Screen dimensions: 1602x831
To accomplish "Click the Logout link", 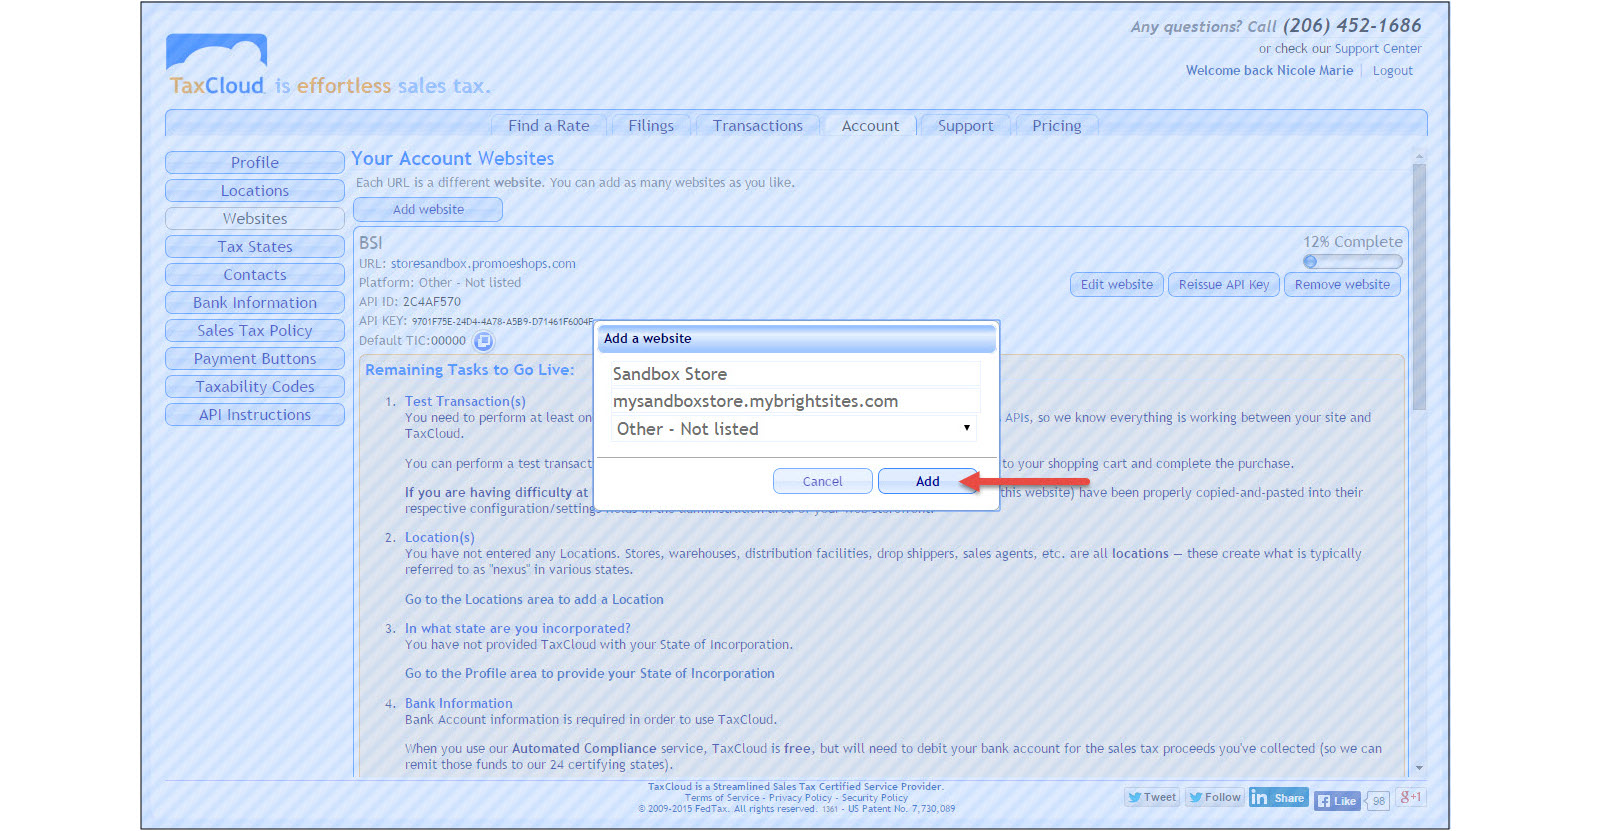I will [1392, 71].
